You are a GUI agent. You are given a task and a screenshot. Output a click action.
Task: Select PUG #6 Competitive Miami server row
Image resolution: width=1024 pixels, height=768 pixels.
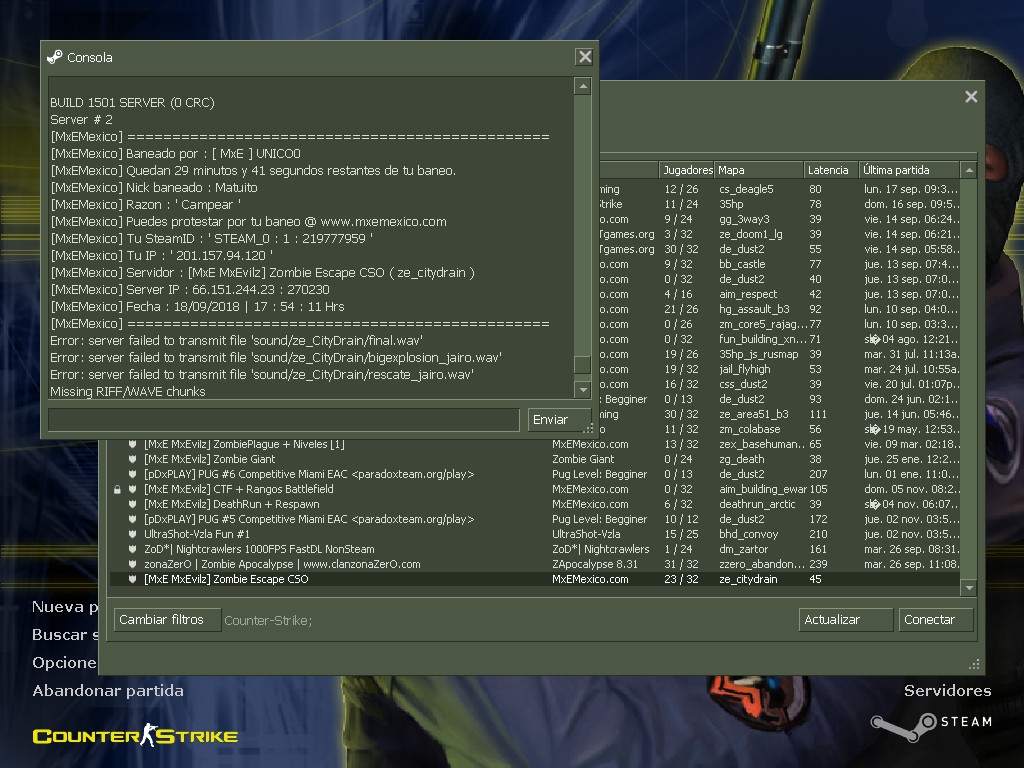535,474
